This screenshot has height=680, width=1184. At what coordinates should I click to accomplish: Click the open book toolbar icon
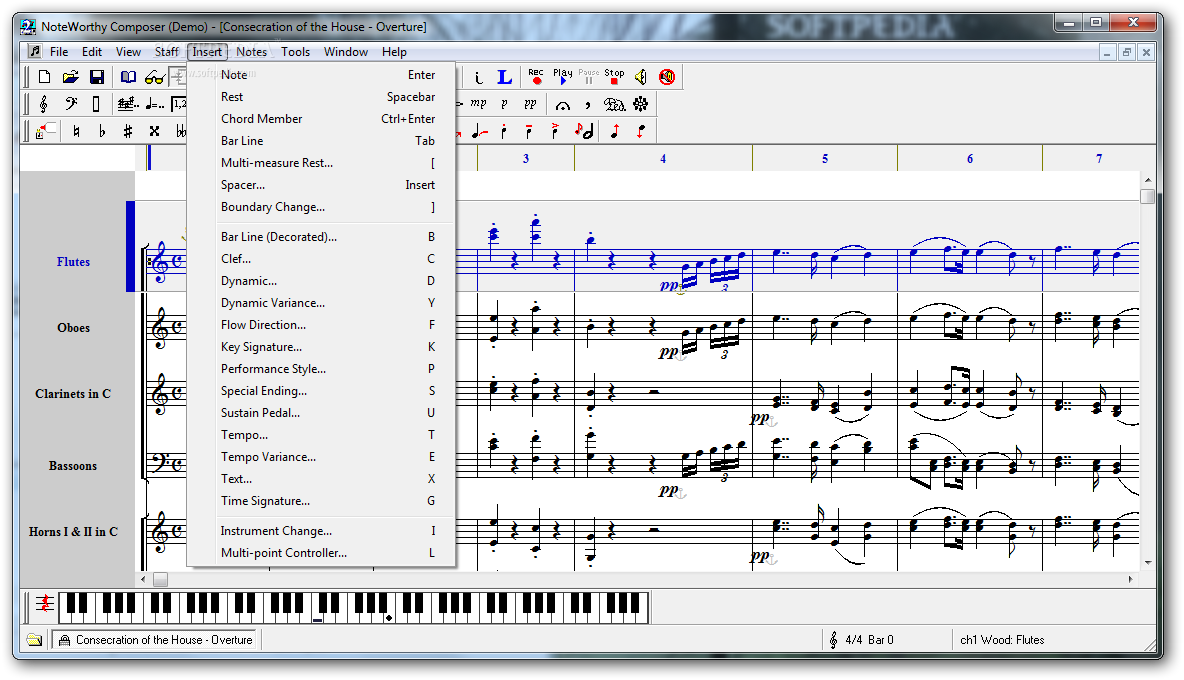click(x=128, y=77)
